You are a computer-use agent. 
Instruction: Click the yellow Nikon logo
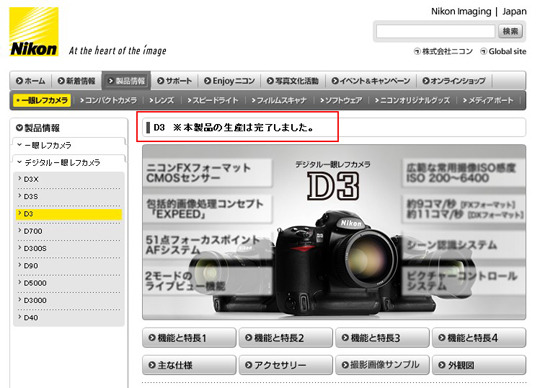34,32
